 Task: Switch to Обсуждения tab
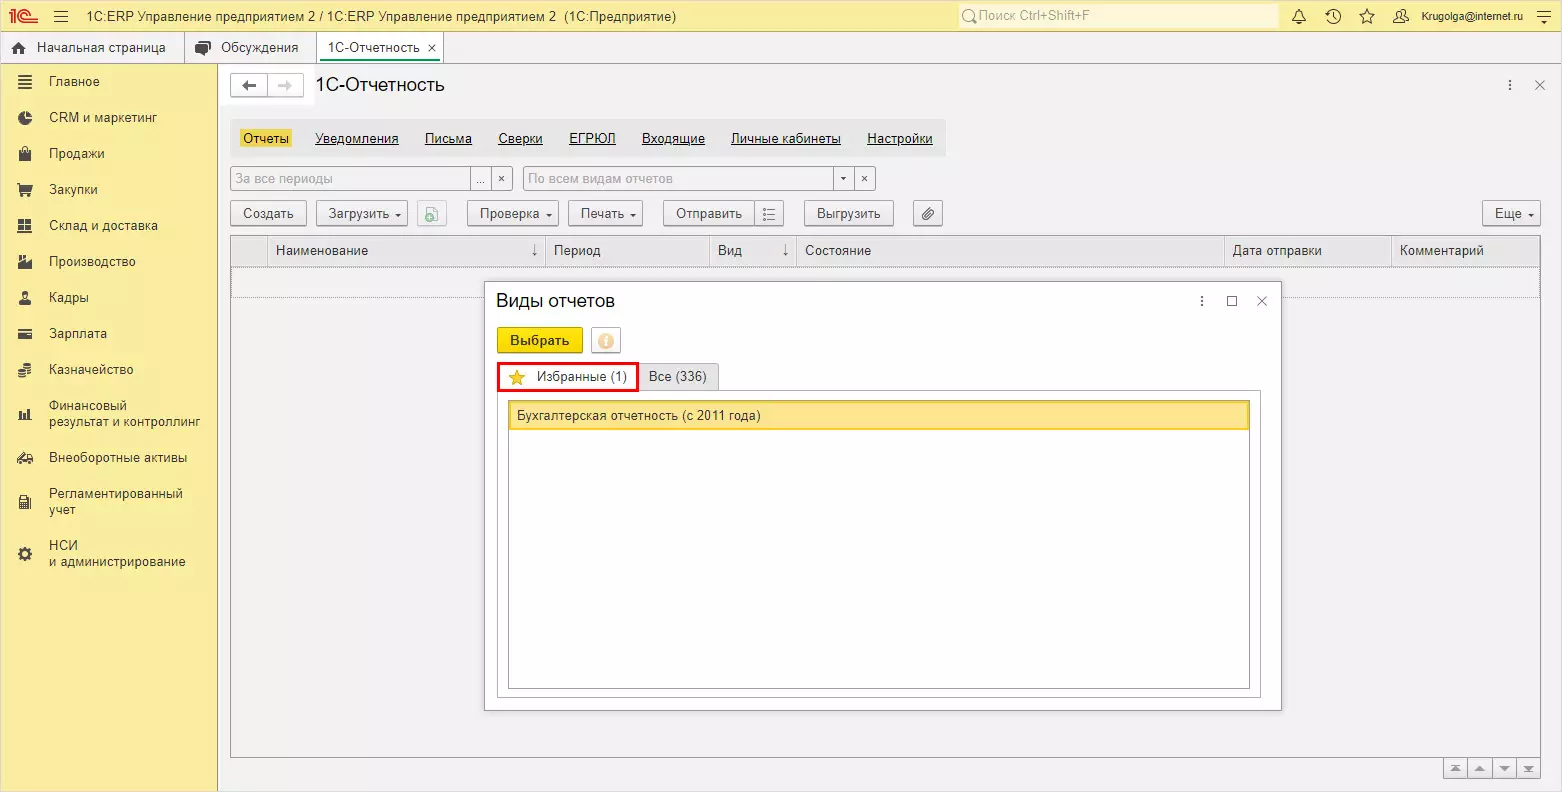(x=249, y=48)
